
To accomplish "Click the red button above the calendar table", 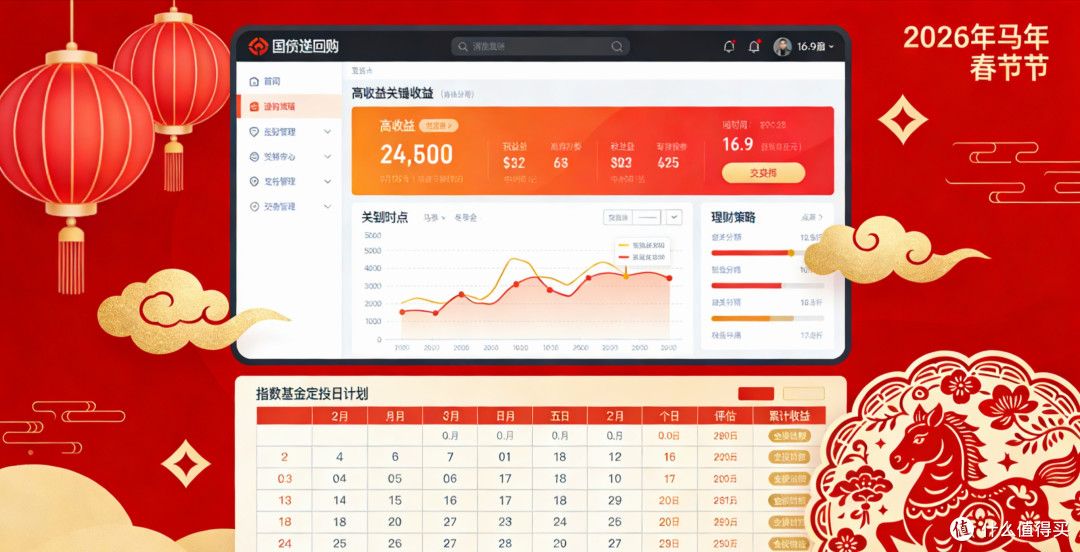I will click(x=756, y=393).
